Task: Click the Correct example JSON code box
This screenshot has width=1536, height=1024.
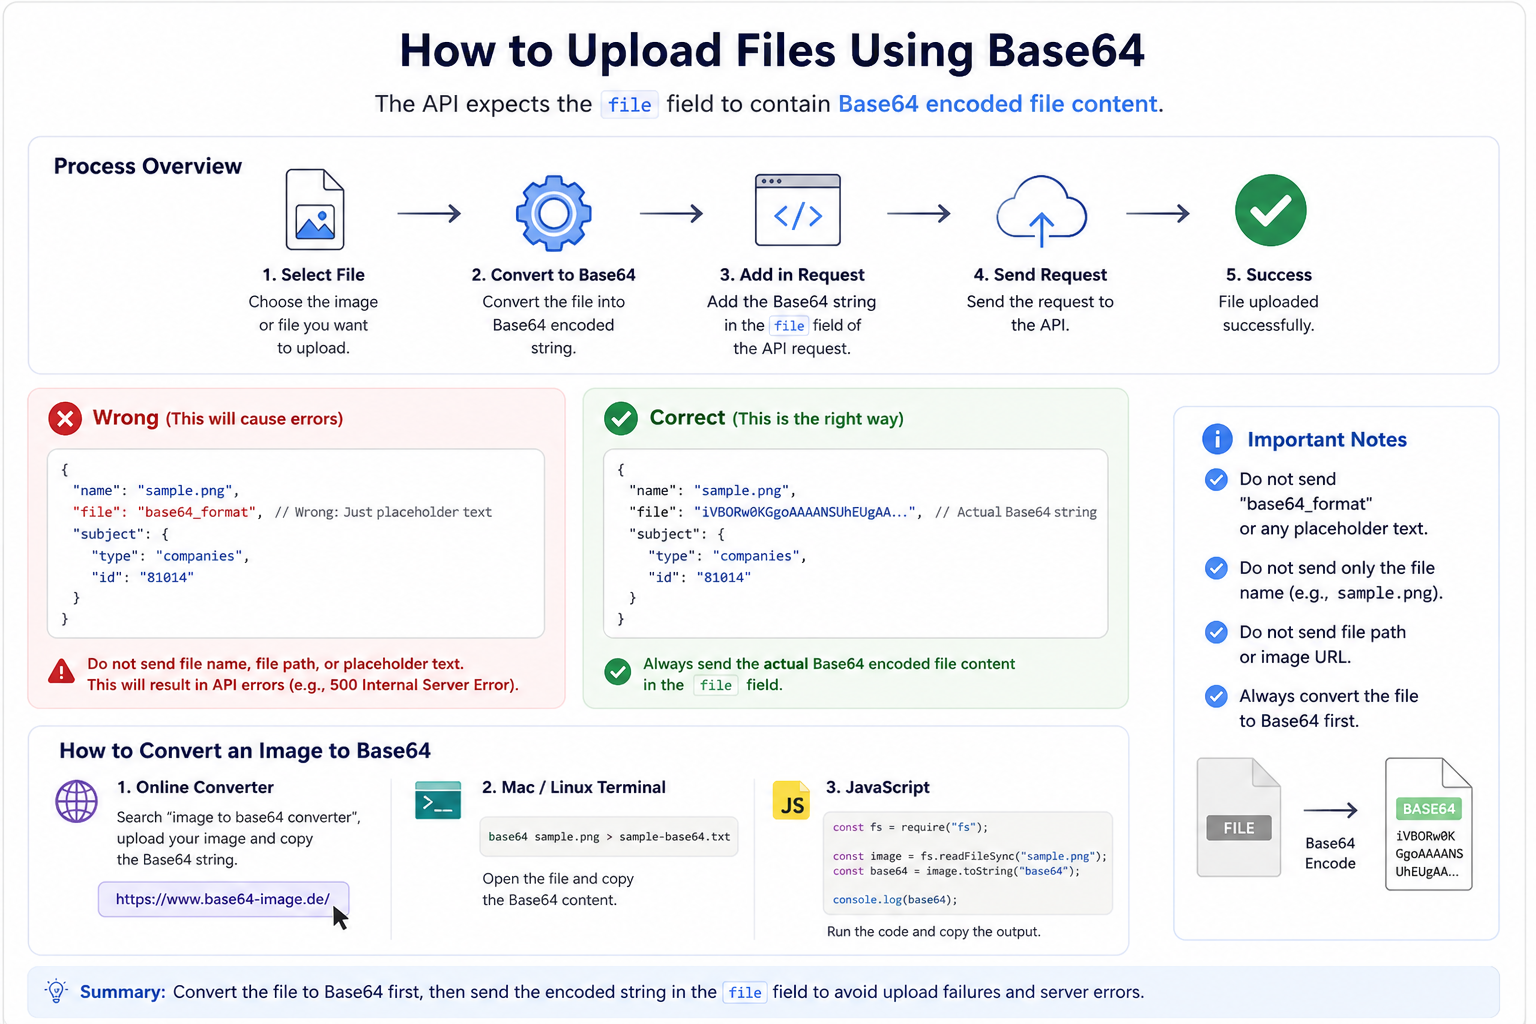Action: coord(856,543)
